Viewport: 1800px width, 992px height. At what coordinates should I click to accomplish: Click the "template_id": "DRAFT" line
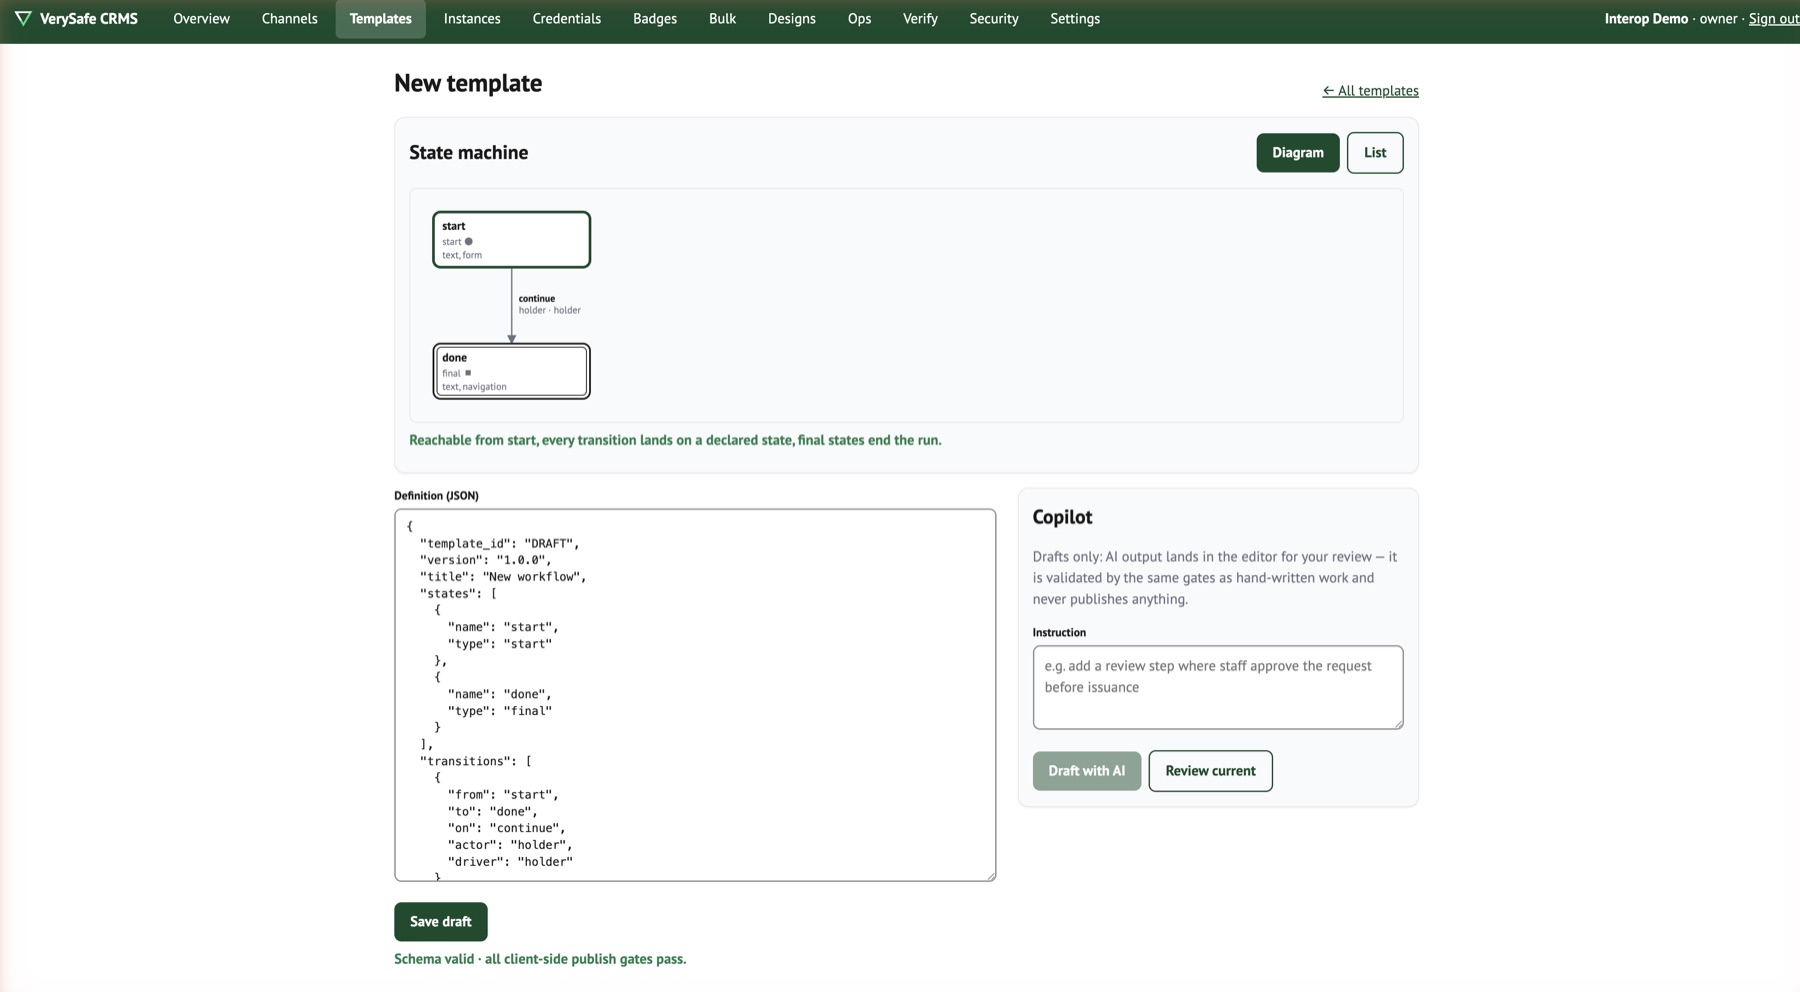click(x=499, y=543)
